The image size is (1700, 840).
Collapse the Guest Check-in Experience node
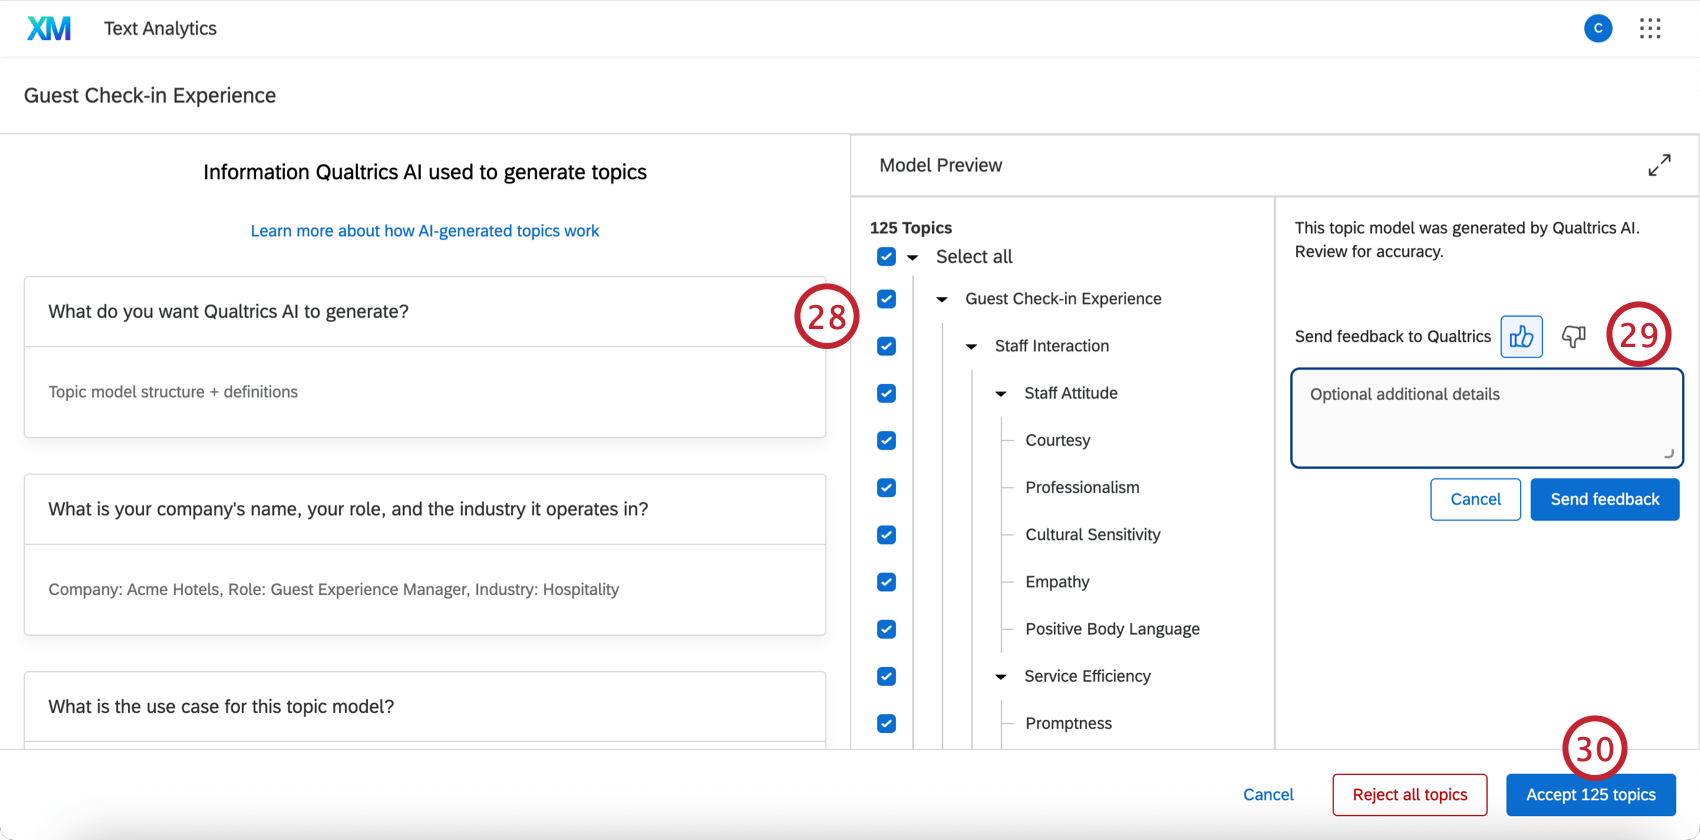click(x=942, y=299)
